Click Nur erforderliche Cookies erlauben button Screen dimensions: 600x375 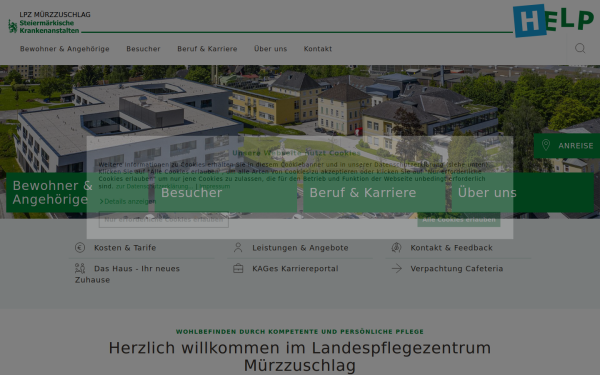(164, 220)
